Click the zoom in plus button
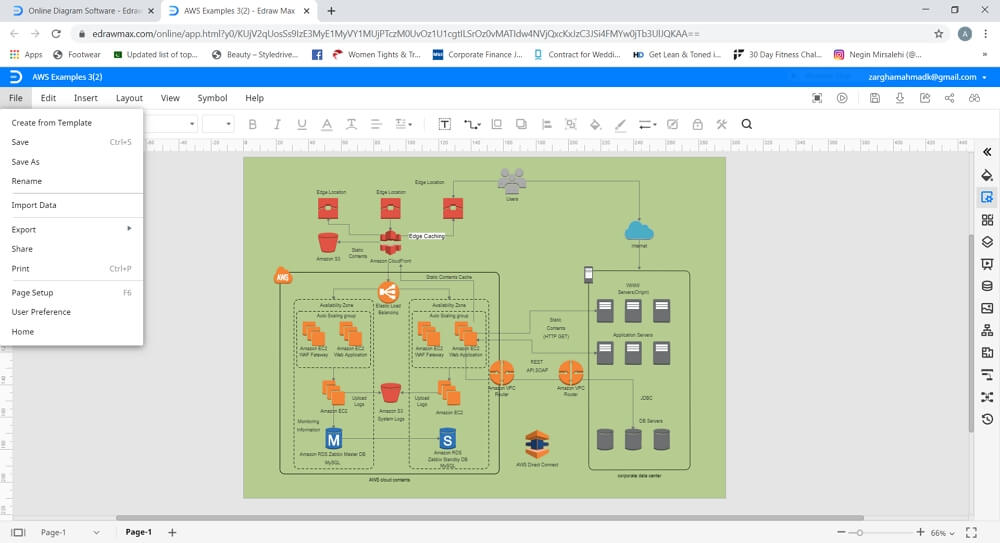The image size is (1000, 543). click(920, 532)
